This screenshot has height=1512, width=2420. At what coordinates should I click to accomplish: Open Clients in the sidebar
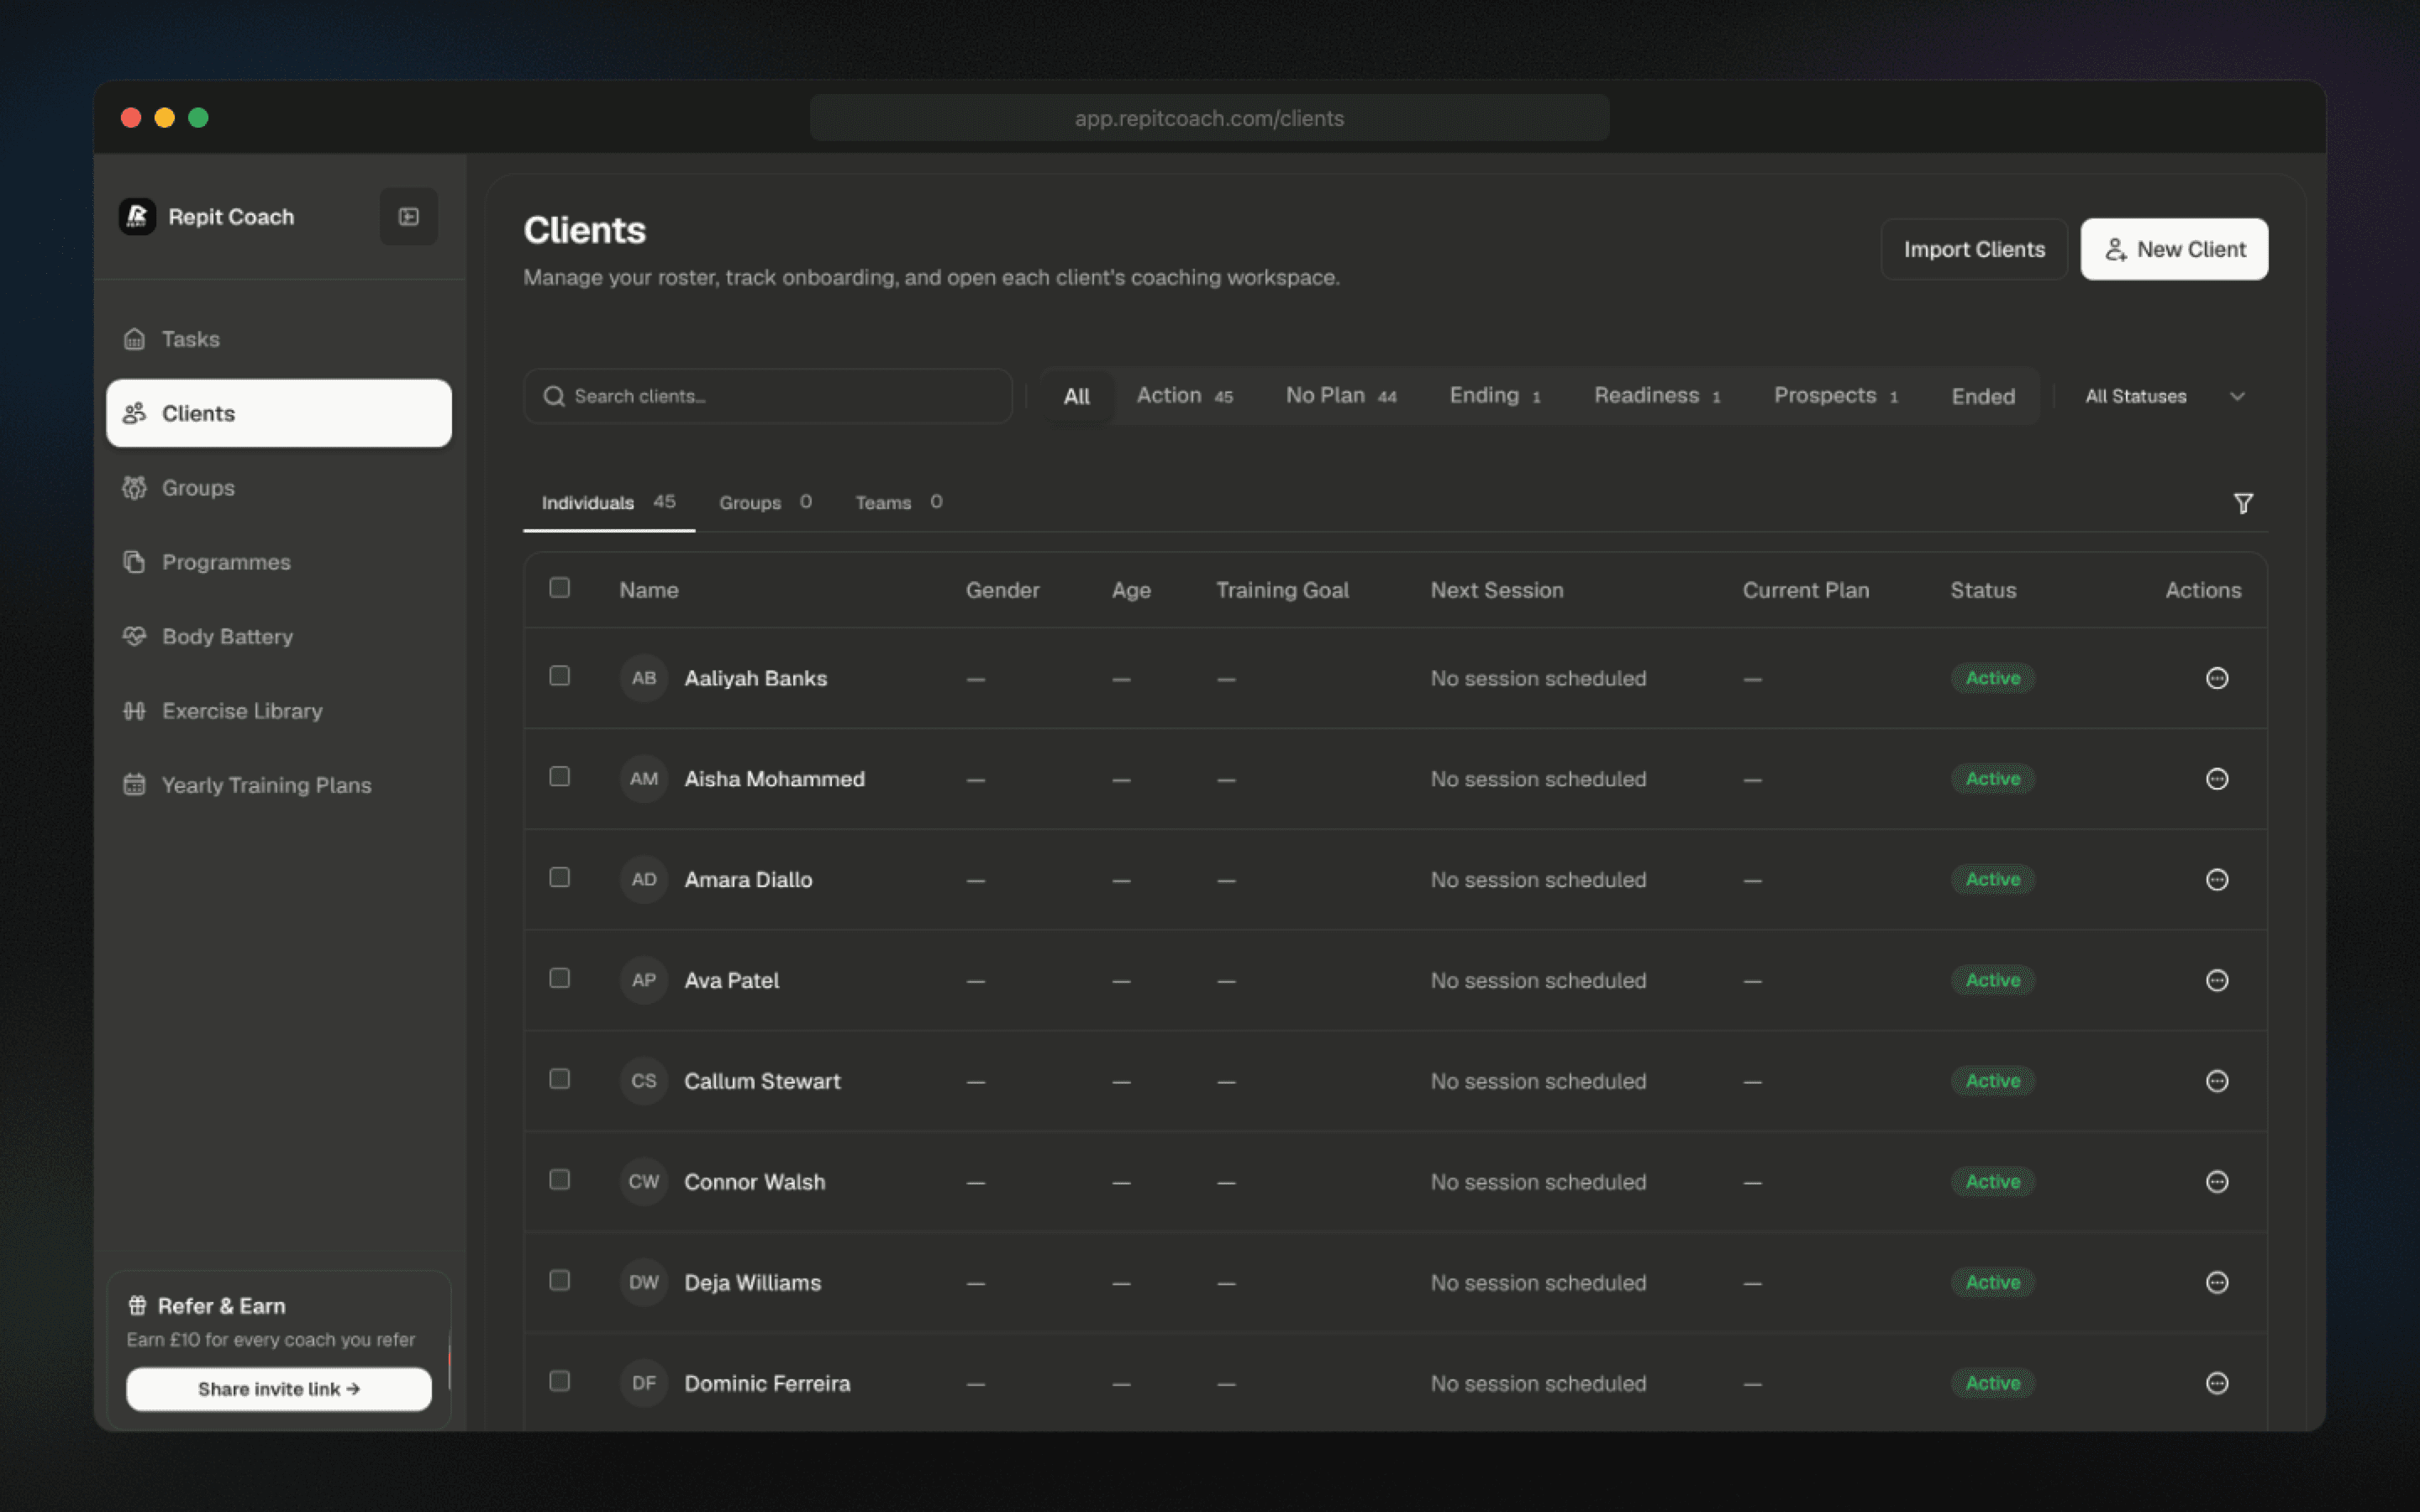(279, 413)
